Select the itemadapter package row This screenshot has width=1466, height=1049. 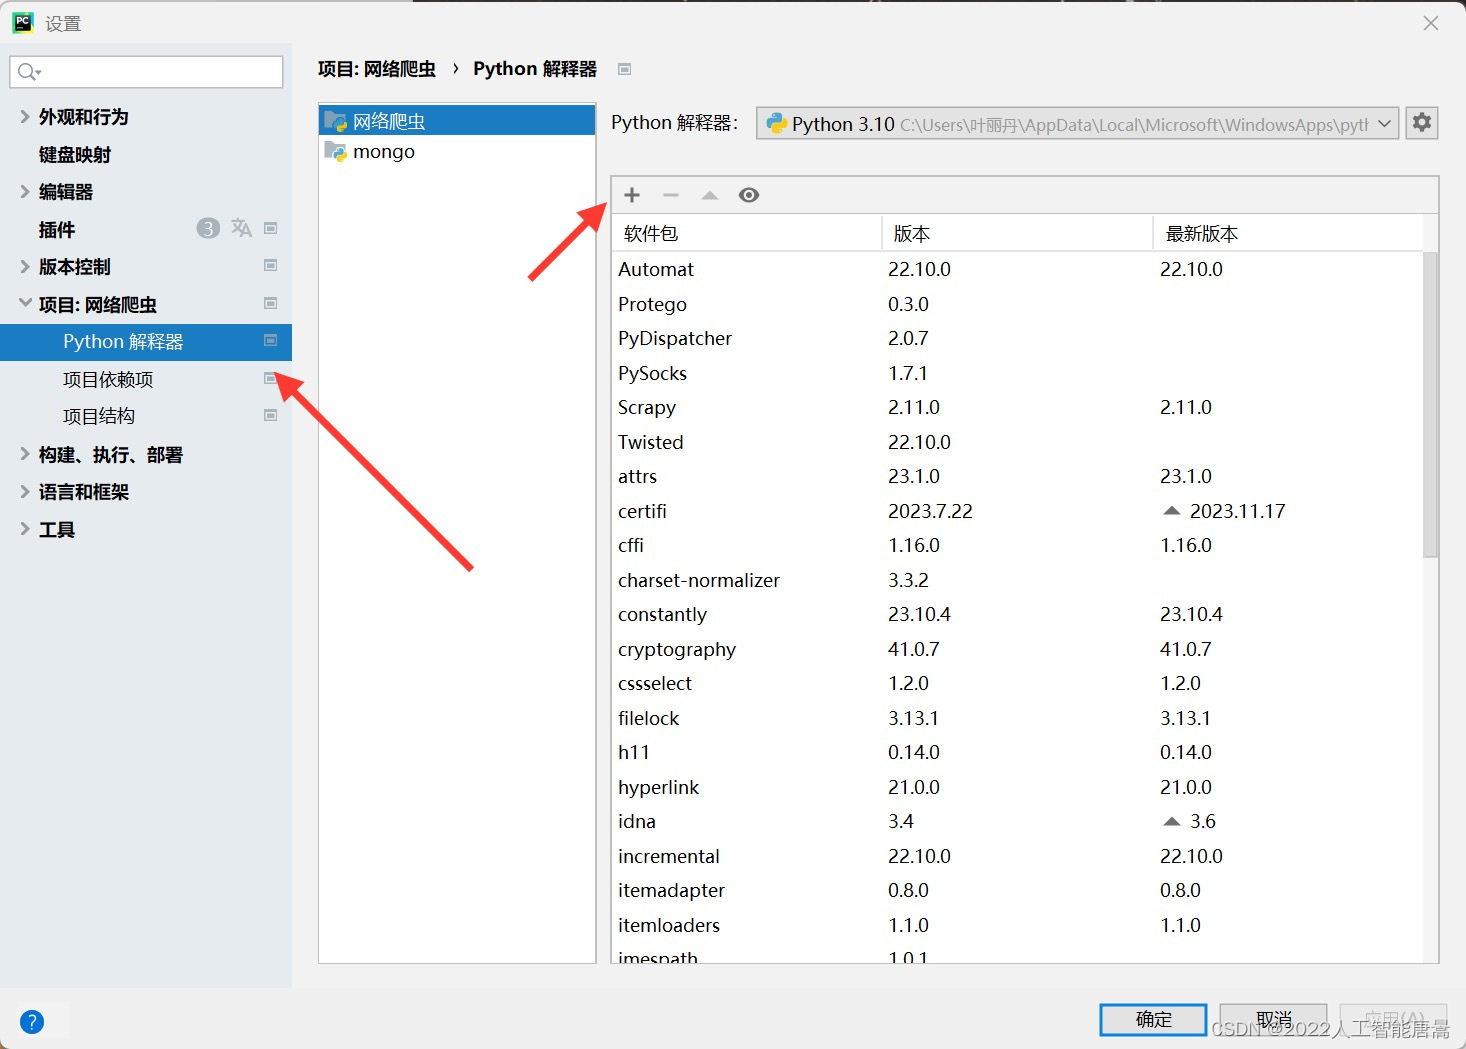tap(1017, 890)
